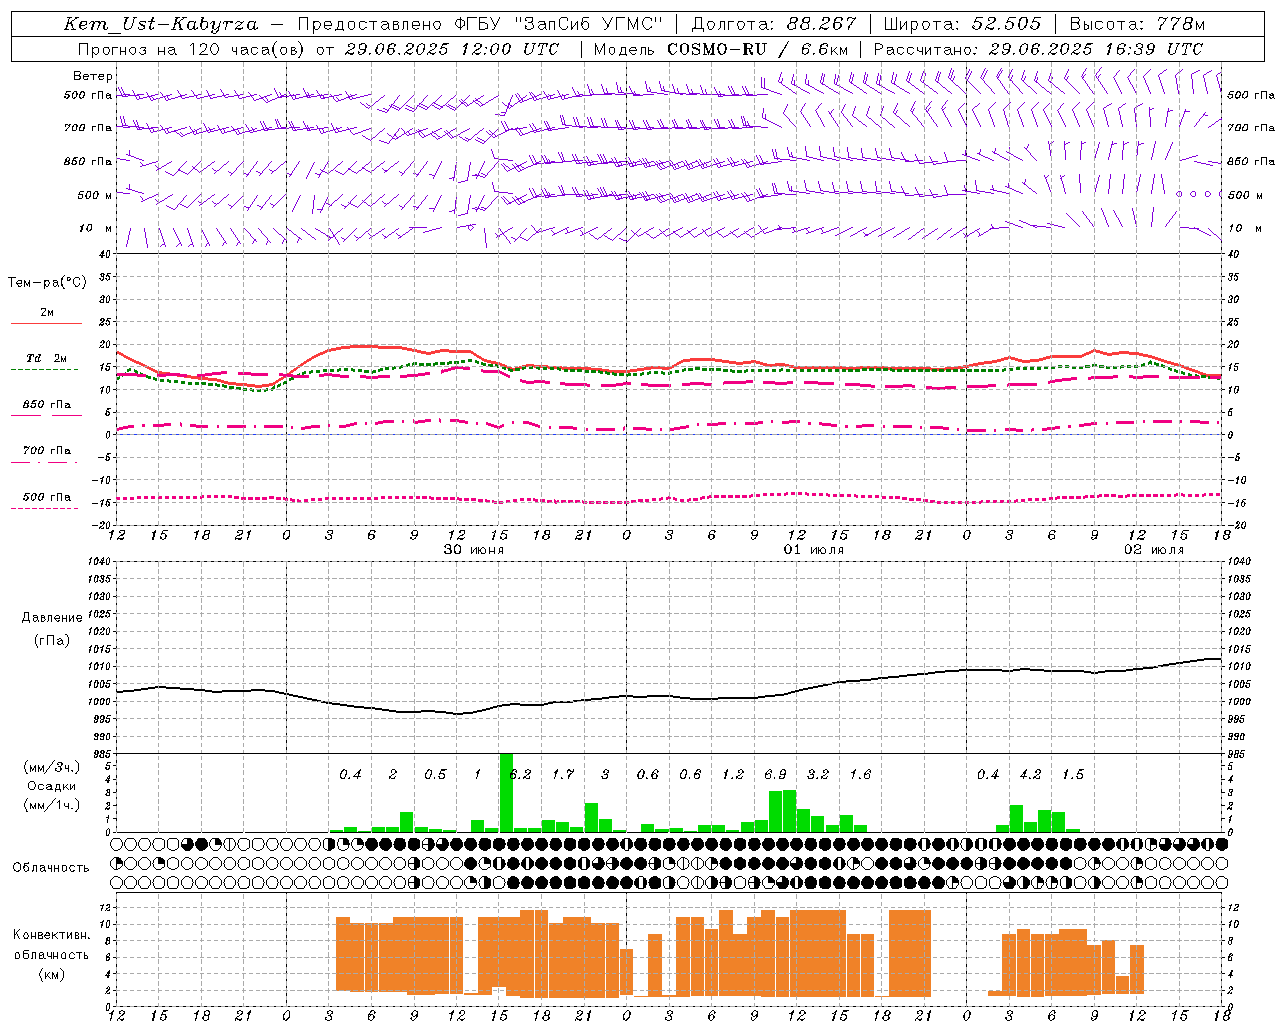This screenshot has height=1024, width=1280.
Task: Click the Давление pressure label
Action: tap(52, 618)
